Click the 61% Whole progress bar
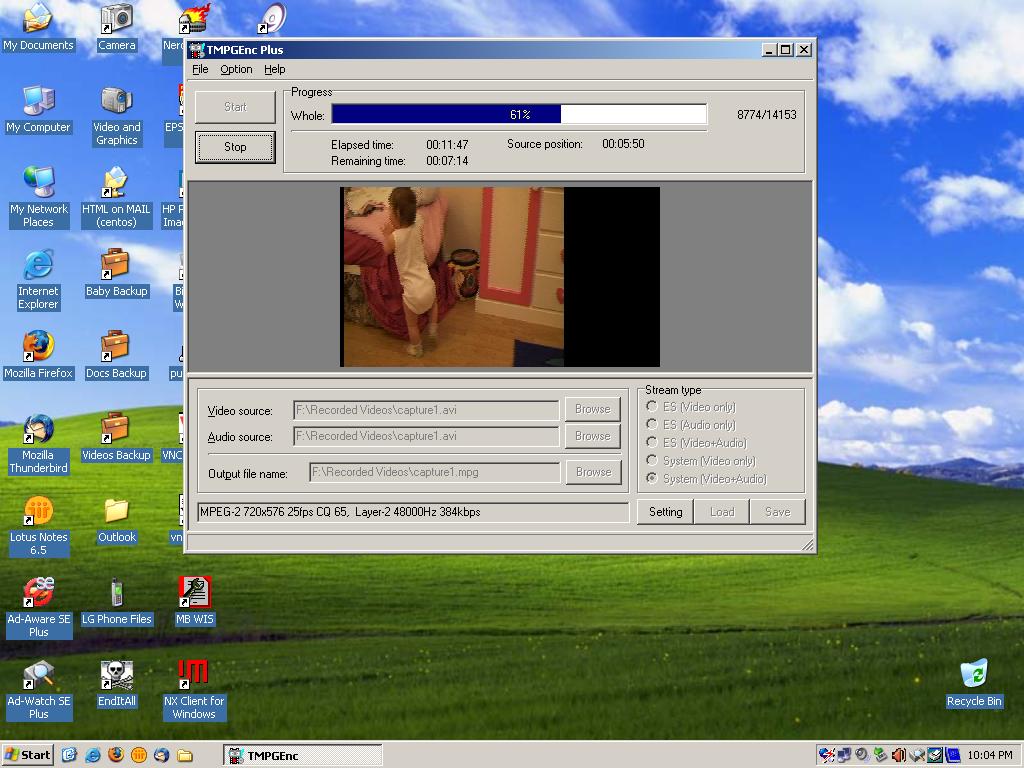The width and height of the screenshot is (1024, 768). 519,114
